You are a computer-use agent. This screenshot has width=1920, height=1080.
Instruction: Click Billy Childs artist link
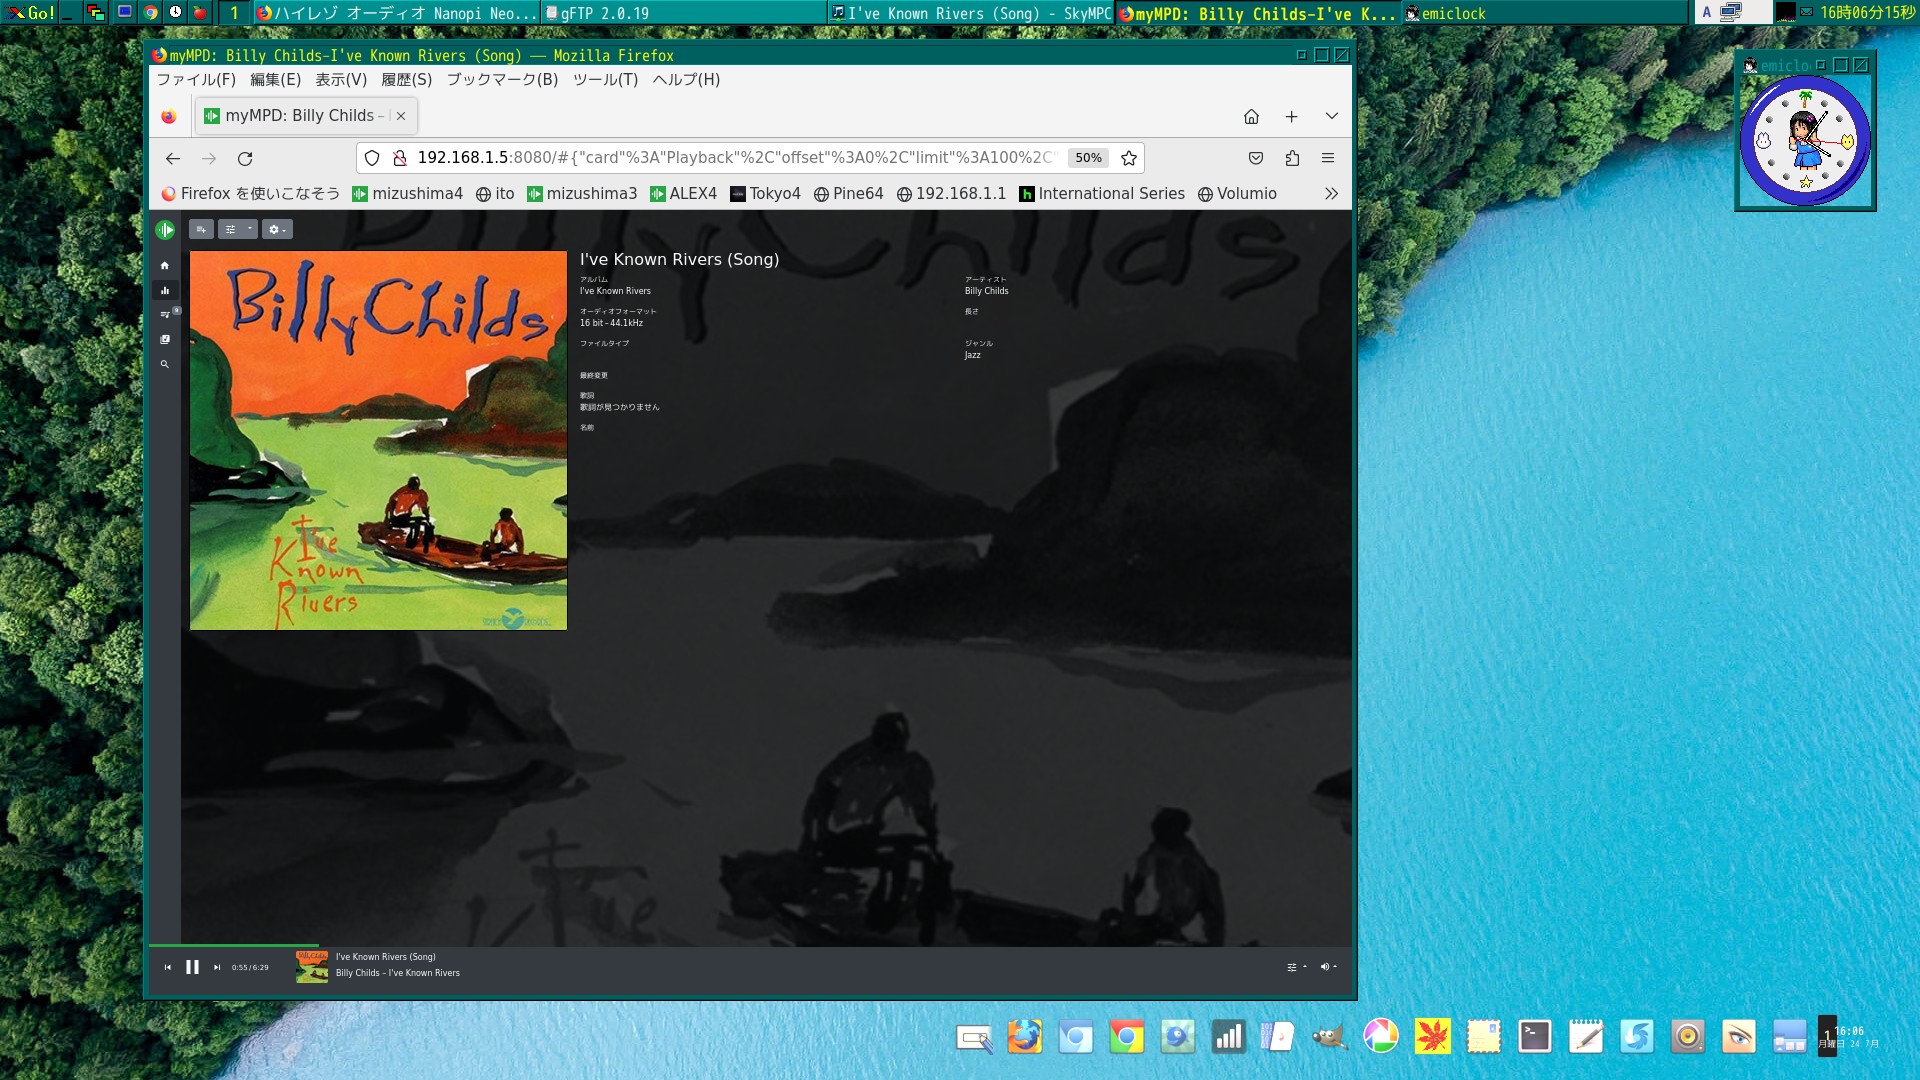click(x=986, y=291)
